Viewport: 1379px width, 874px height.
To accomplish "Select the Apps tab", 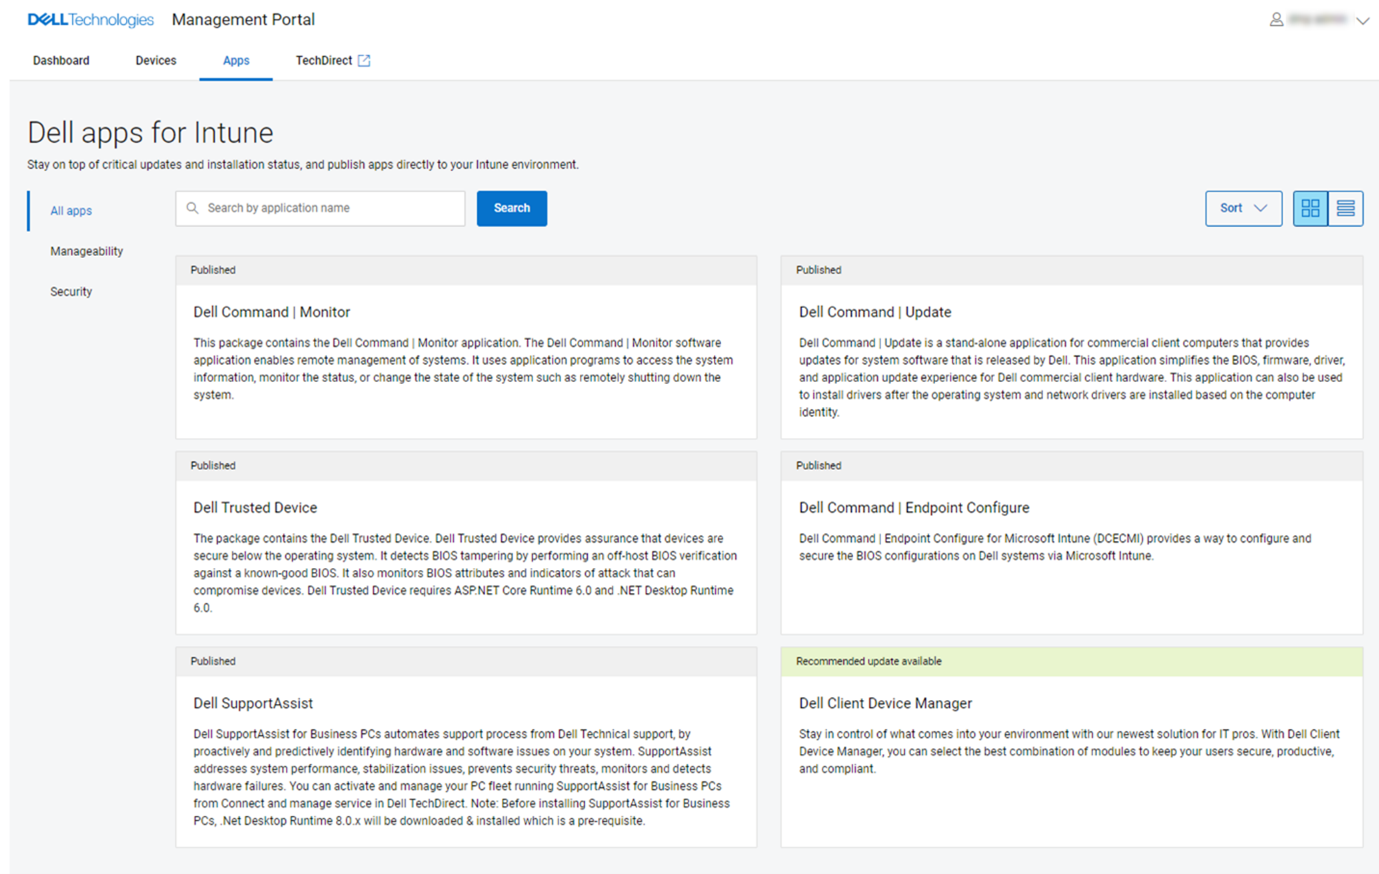I will point(236,61).
